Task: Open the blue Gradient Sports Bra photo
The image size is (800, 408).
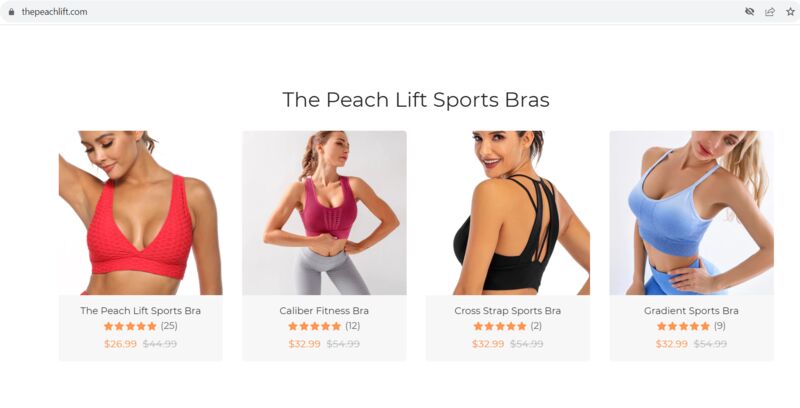Action: tap(691, 213)
